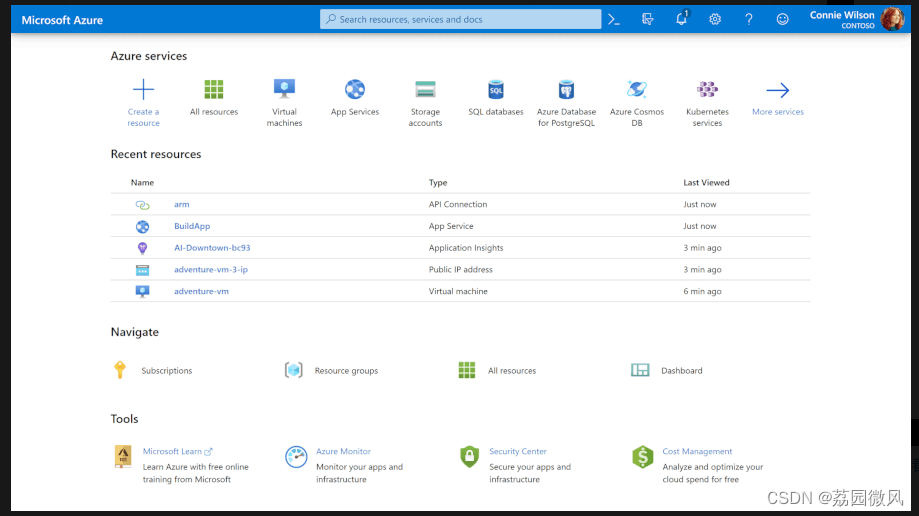Click the API Connection icon beside arm

[x=142, y=205]
